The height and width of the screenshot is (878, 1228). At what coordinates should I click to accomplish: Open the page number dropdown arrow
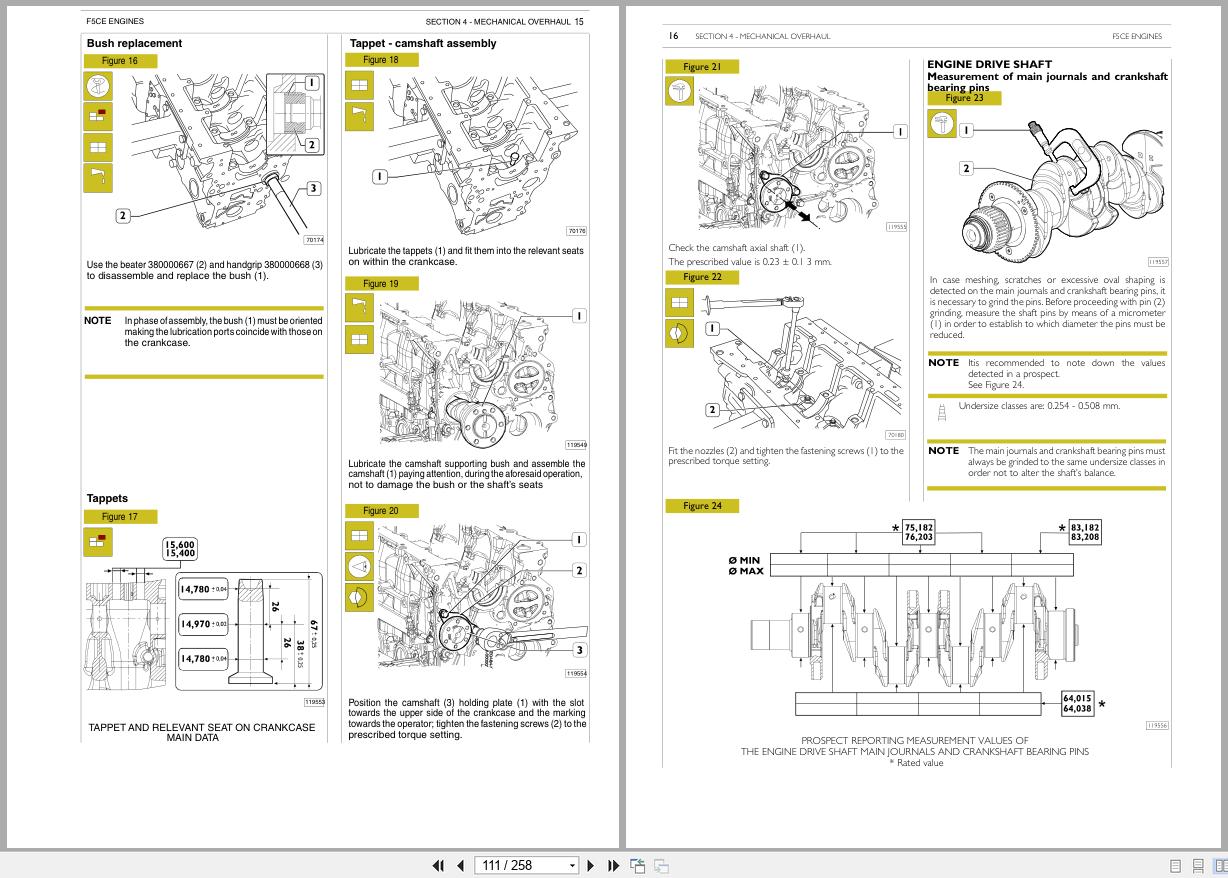pos(573,865)
